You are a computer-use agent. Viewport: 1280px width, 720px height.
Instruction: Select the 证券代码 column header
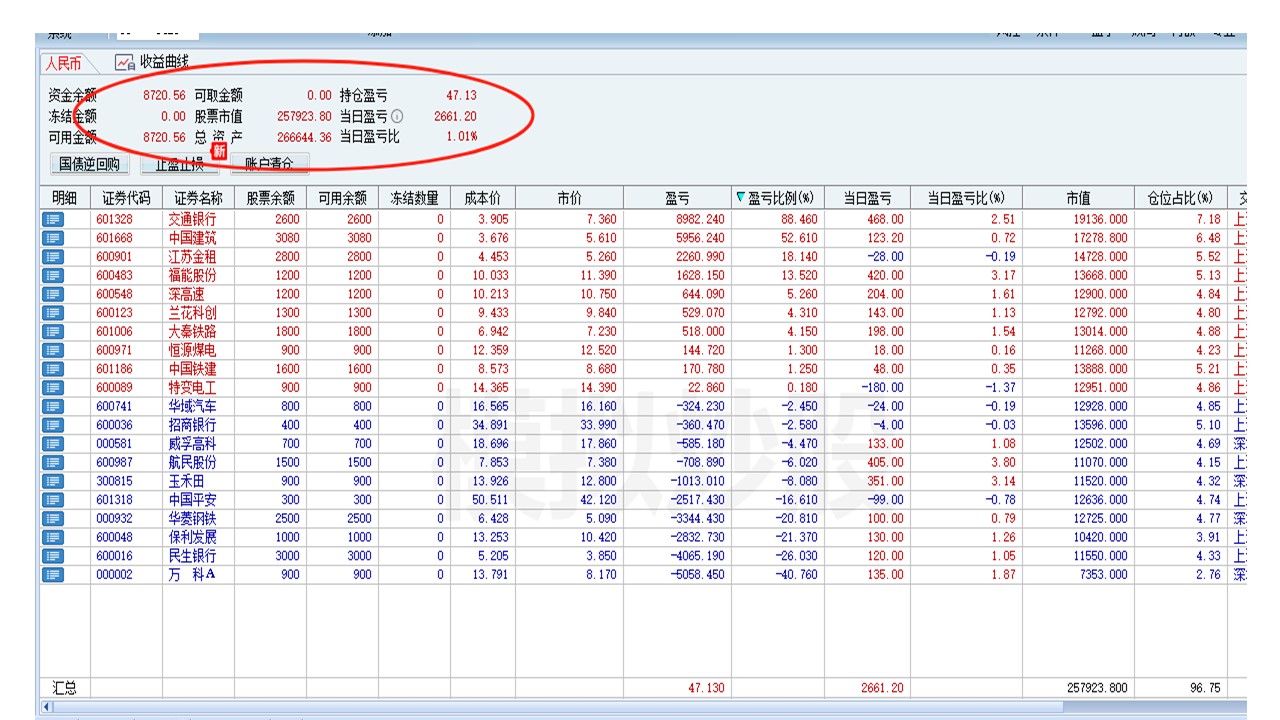tap(126, 198)
